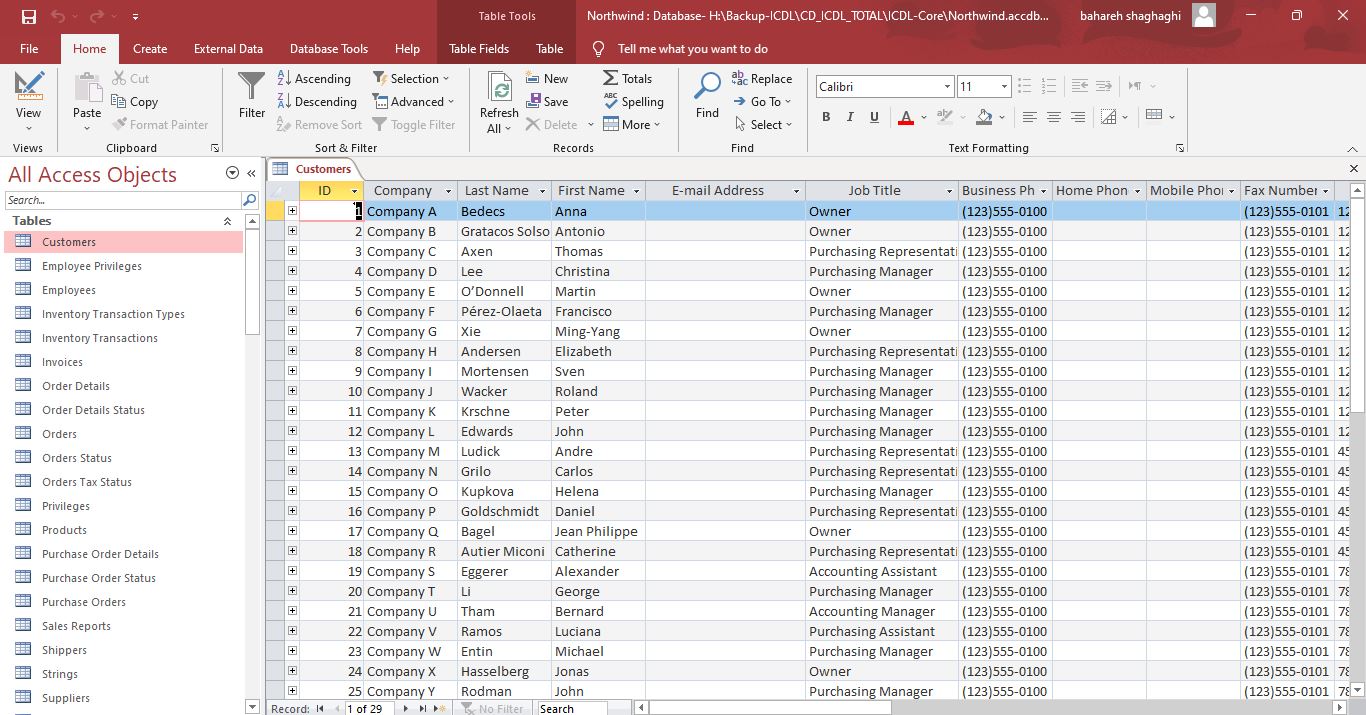Click the Undo arrow in quick access toolbar
The image size is (1366, 715).
point(58,16)
